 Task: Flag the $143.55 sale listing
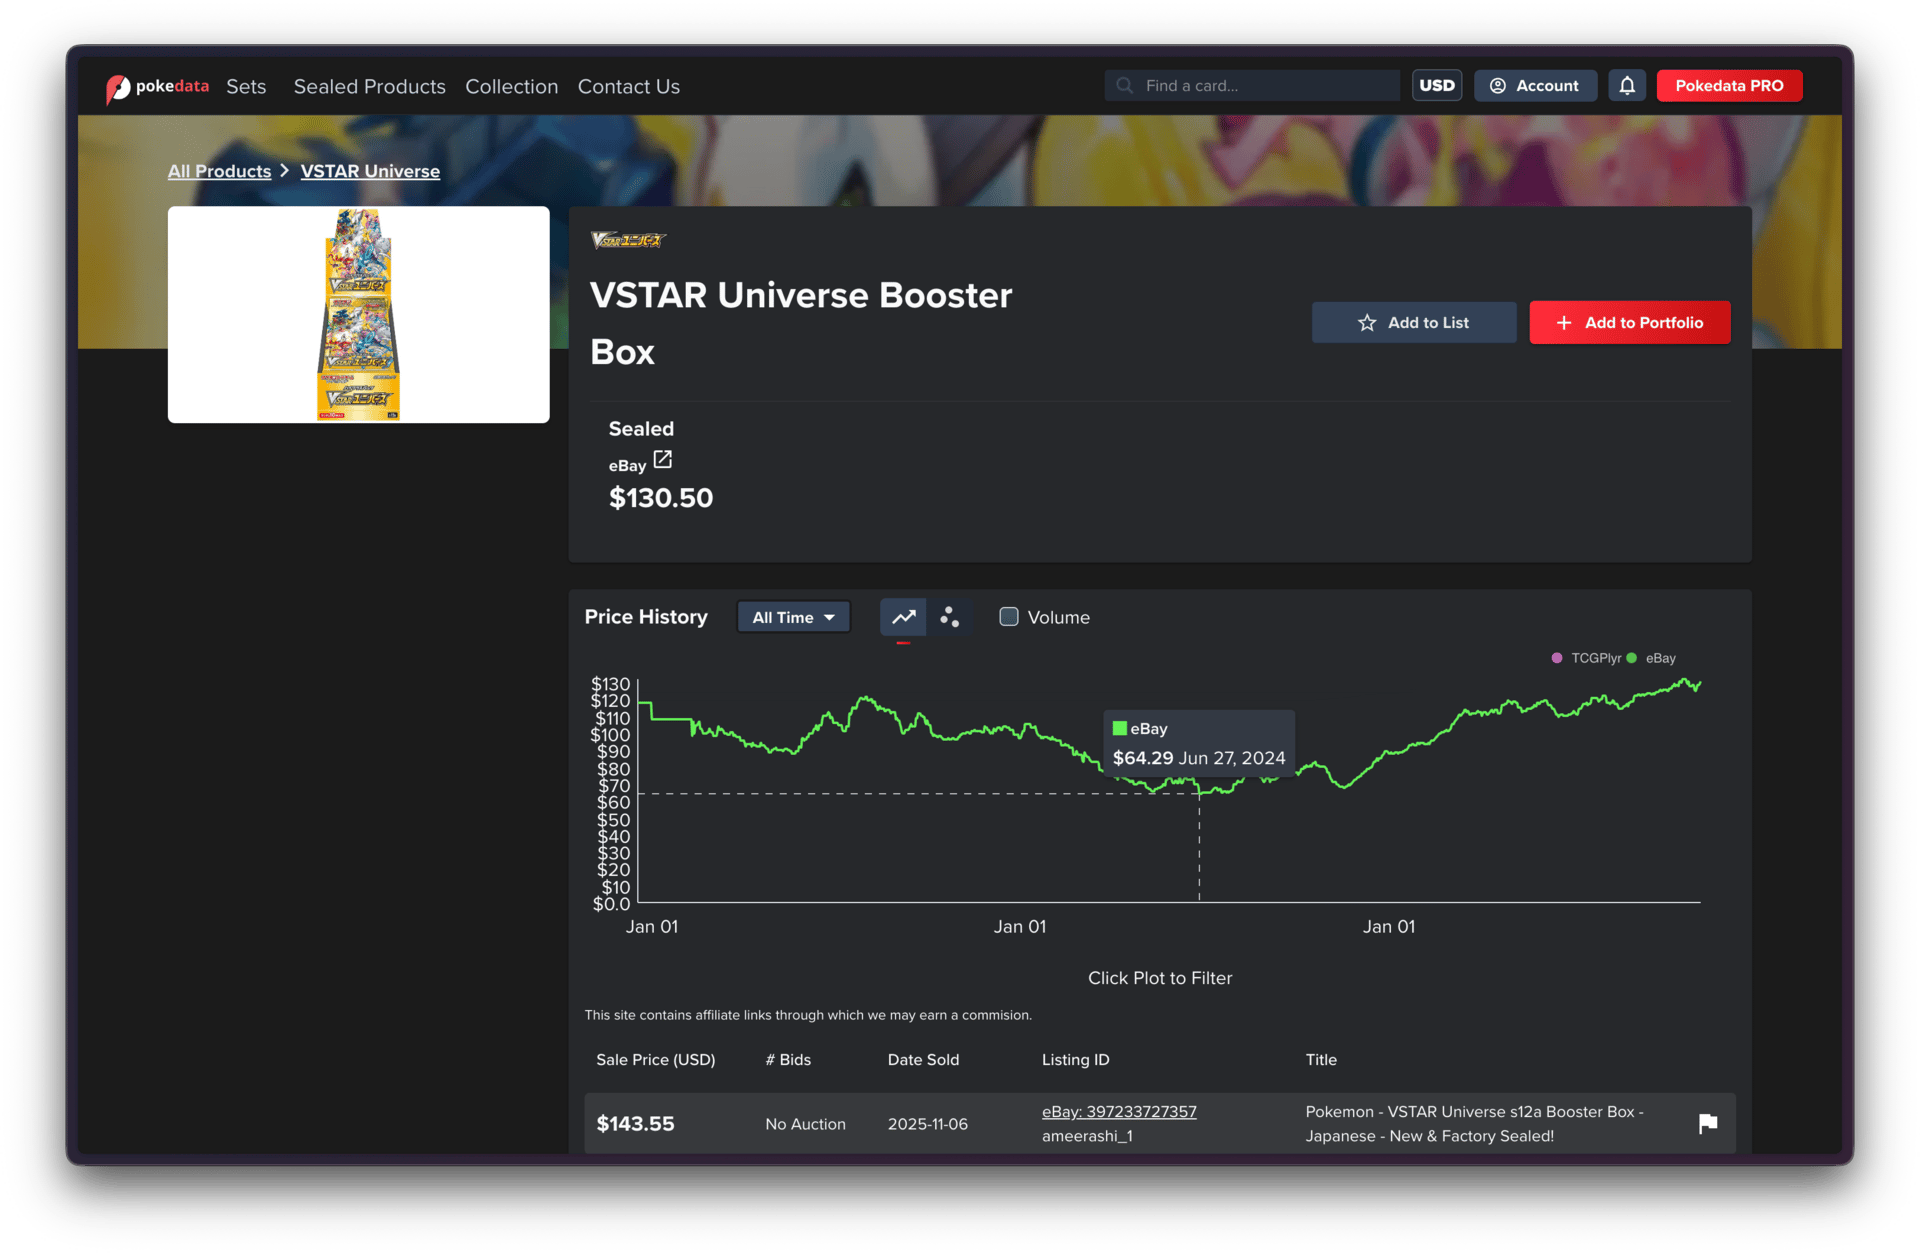pos(1708,1123)
